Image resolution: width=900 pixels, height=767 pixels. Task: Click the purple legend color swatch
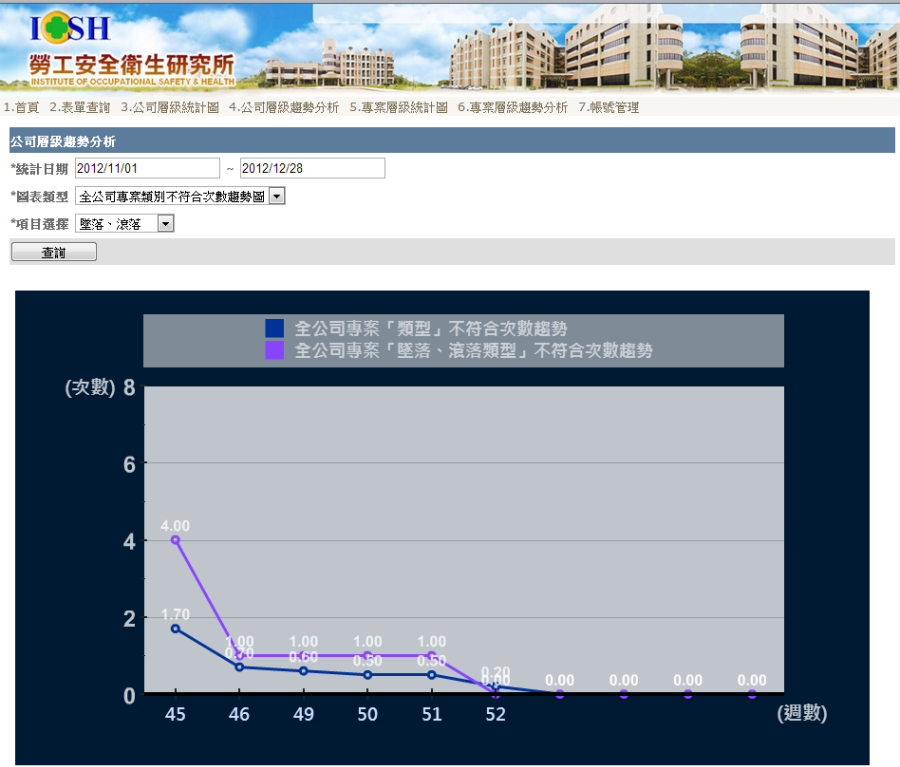[x=274, y=351]
